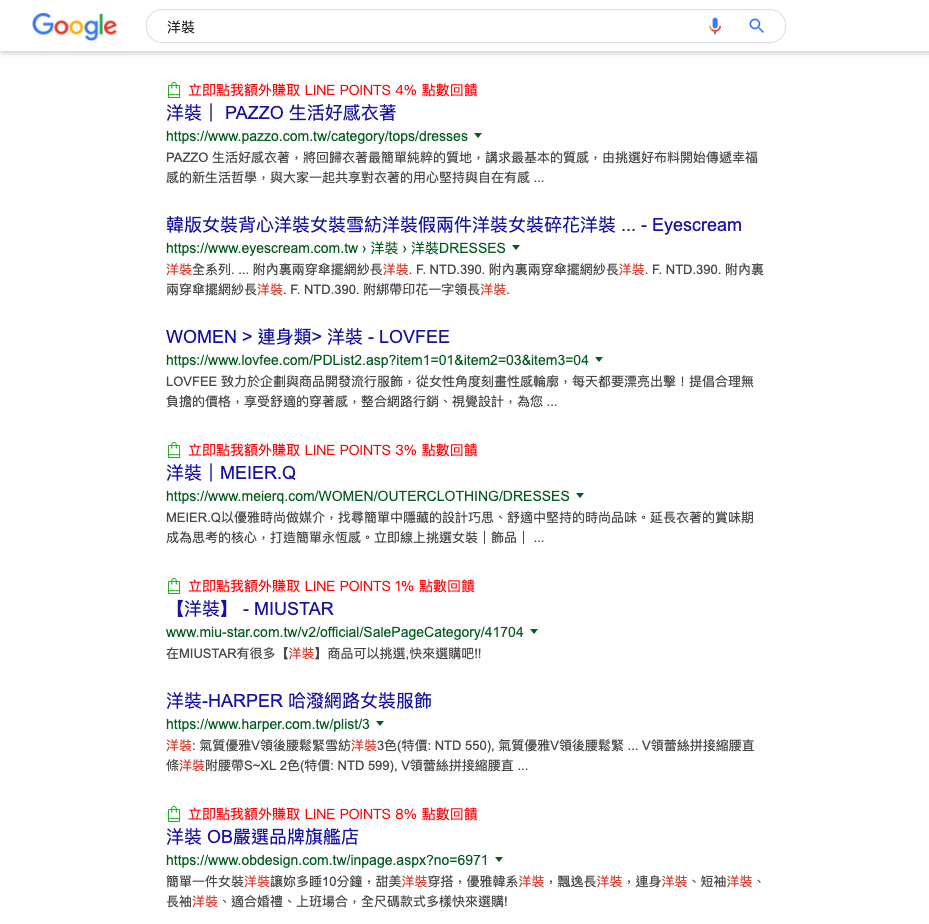The height and width of the screenshot is (924, 929).
Task: Click the miu-star.com.tw SalePageCategory/41704 URL
Action: (345, 632)
